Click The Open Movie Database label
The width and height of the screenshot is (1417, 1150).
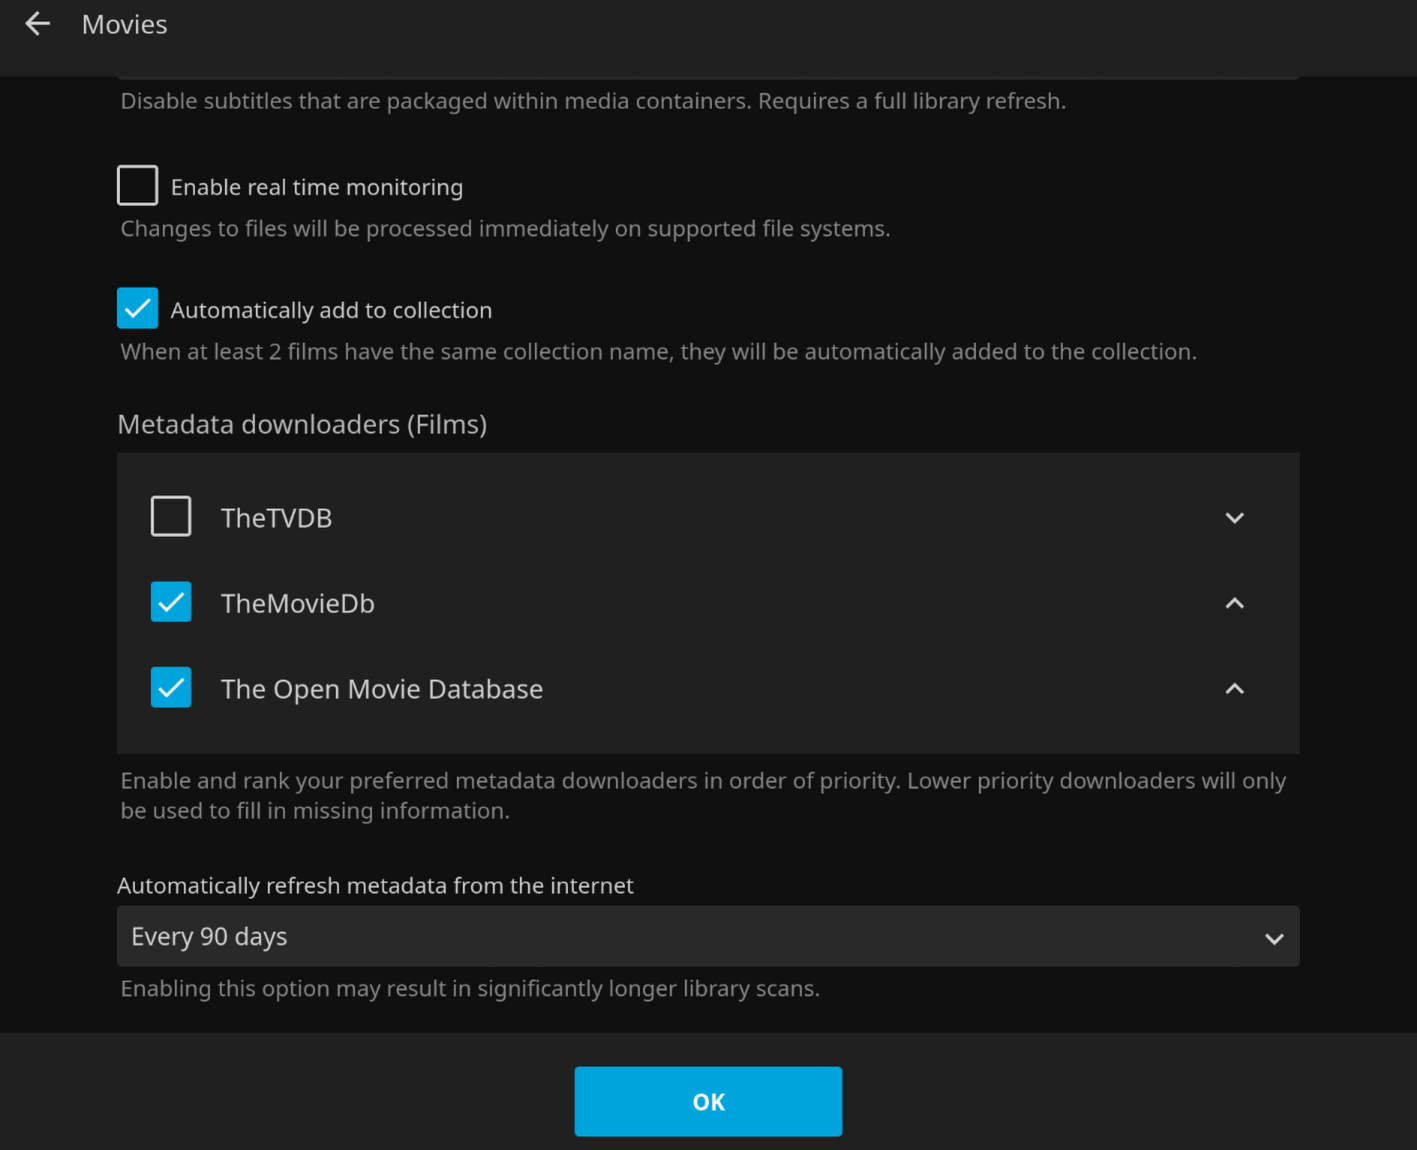(x=381, y=690)
